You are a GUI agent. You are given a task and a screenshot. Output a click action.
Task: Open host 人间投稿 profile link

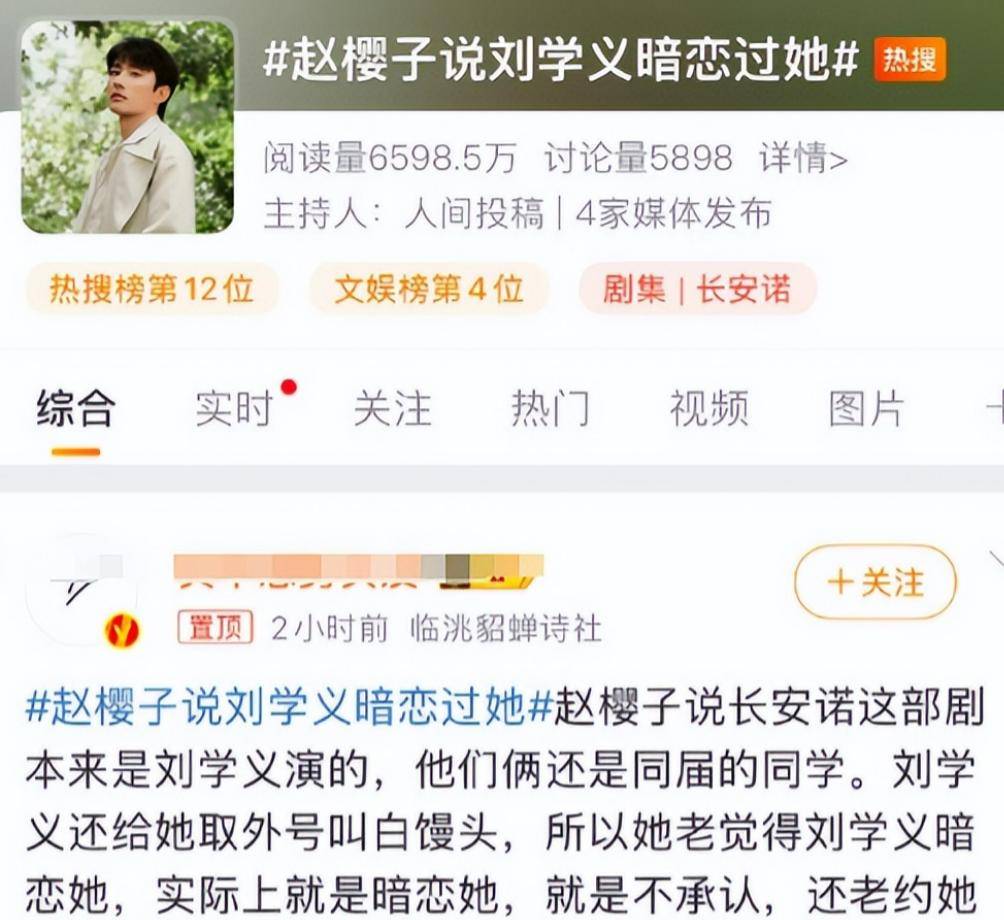[x=474, y=213]
